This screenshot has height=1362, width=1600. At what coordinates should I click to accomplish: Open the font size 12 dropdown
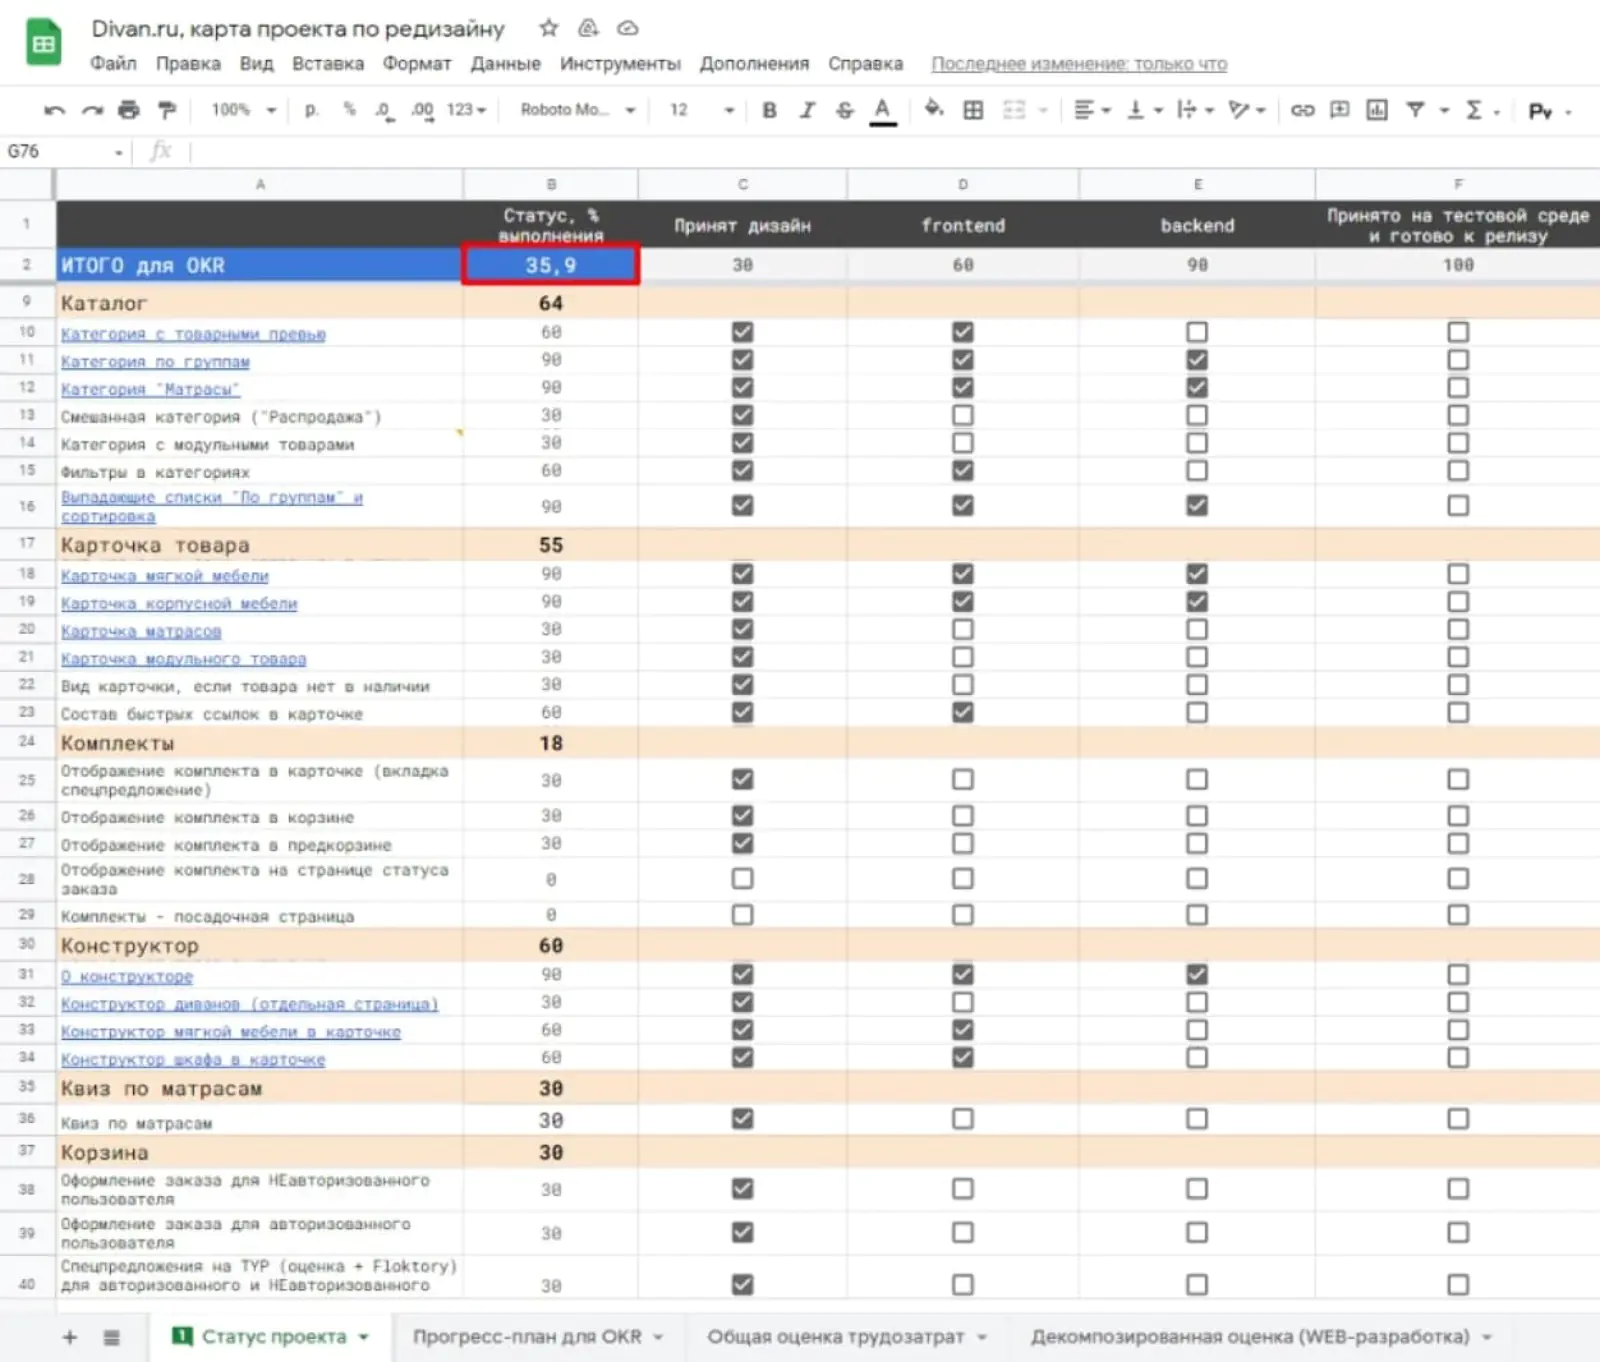tap(702, 110)
